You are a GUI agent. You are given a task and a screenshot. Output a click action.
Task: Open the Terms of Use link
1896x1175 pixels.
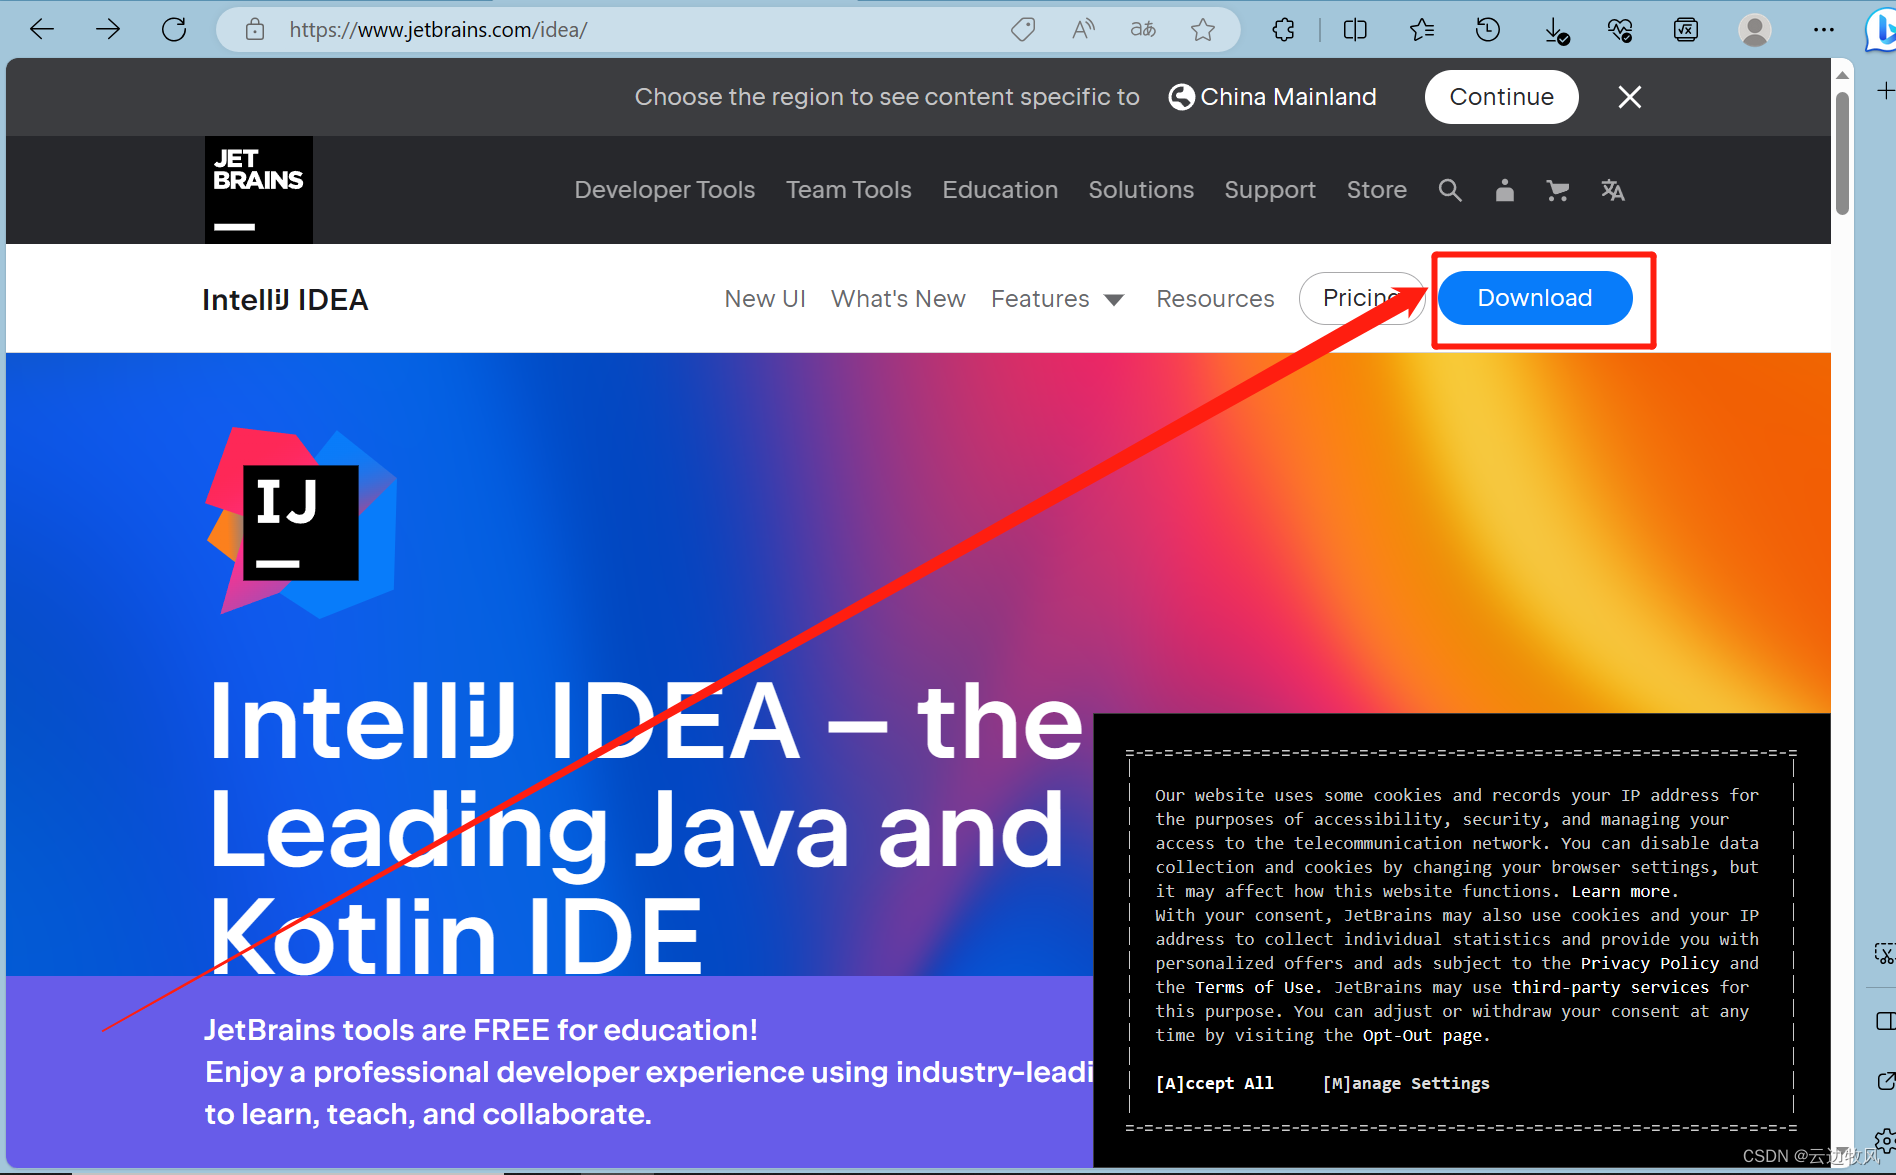coord(1255,987)
